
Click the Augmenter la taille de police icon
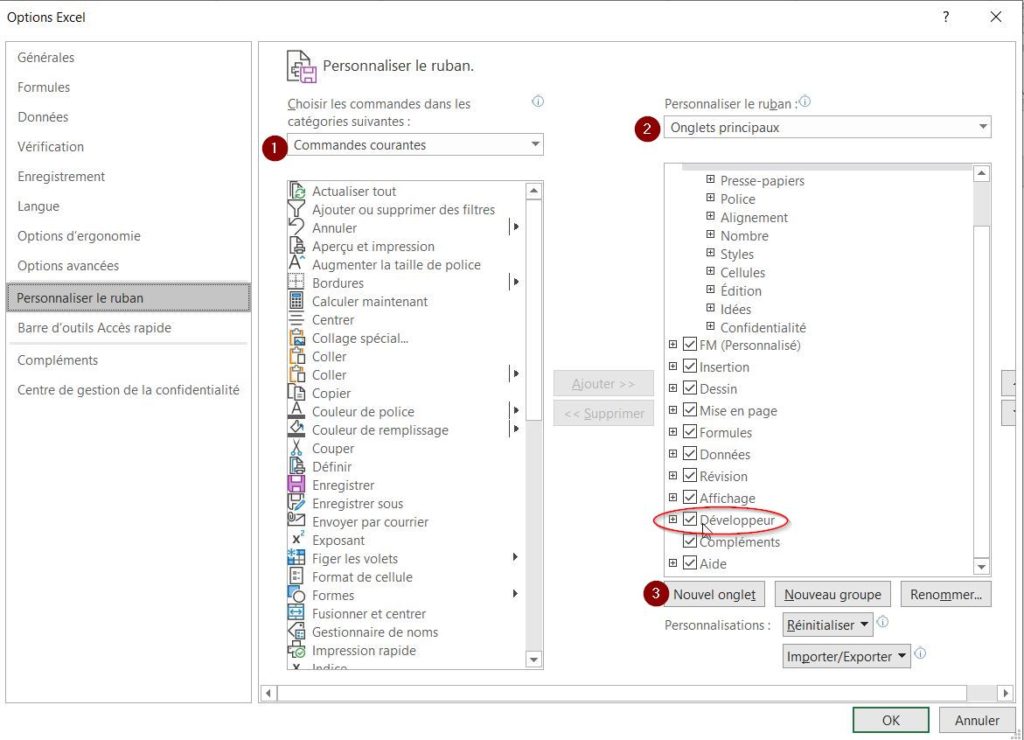pyautogui.click(x=296, y=264)
